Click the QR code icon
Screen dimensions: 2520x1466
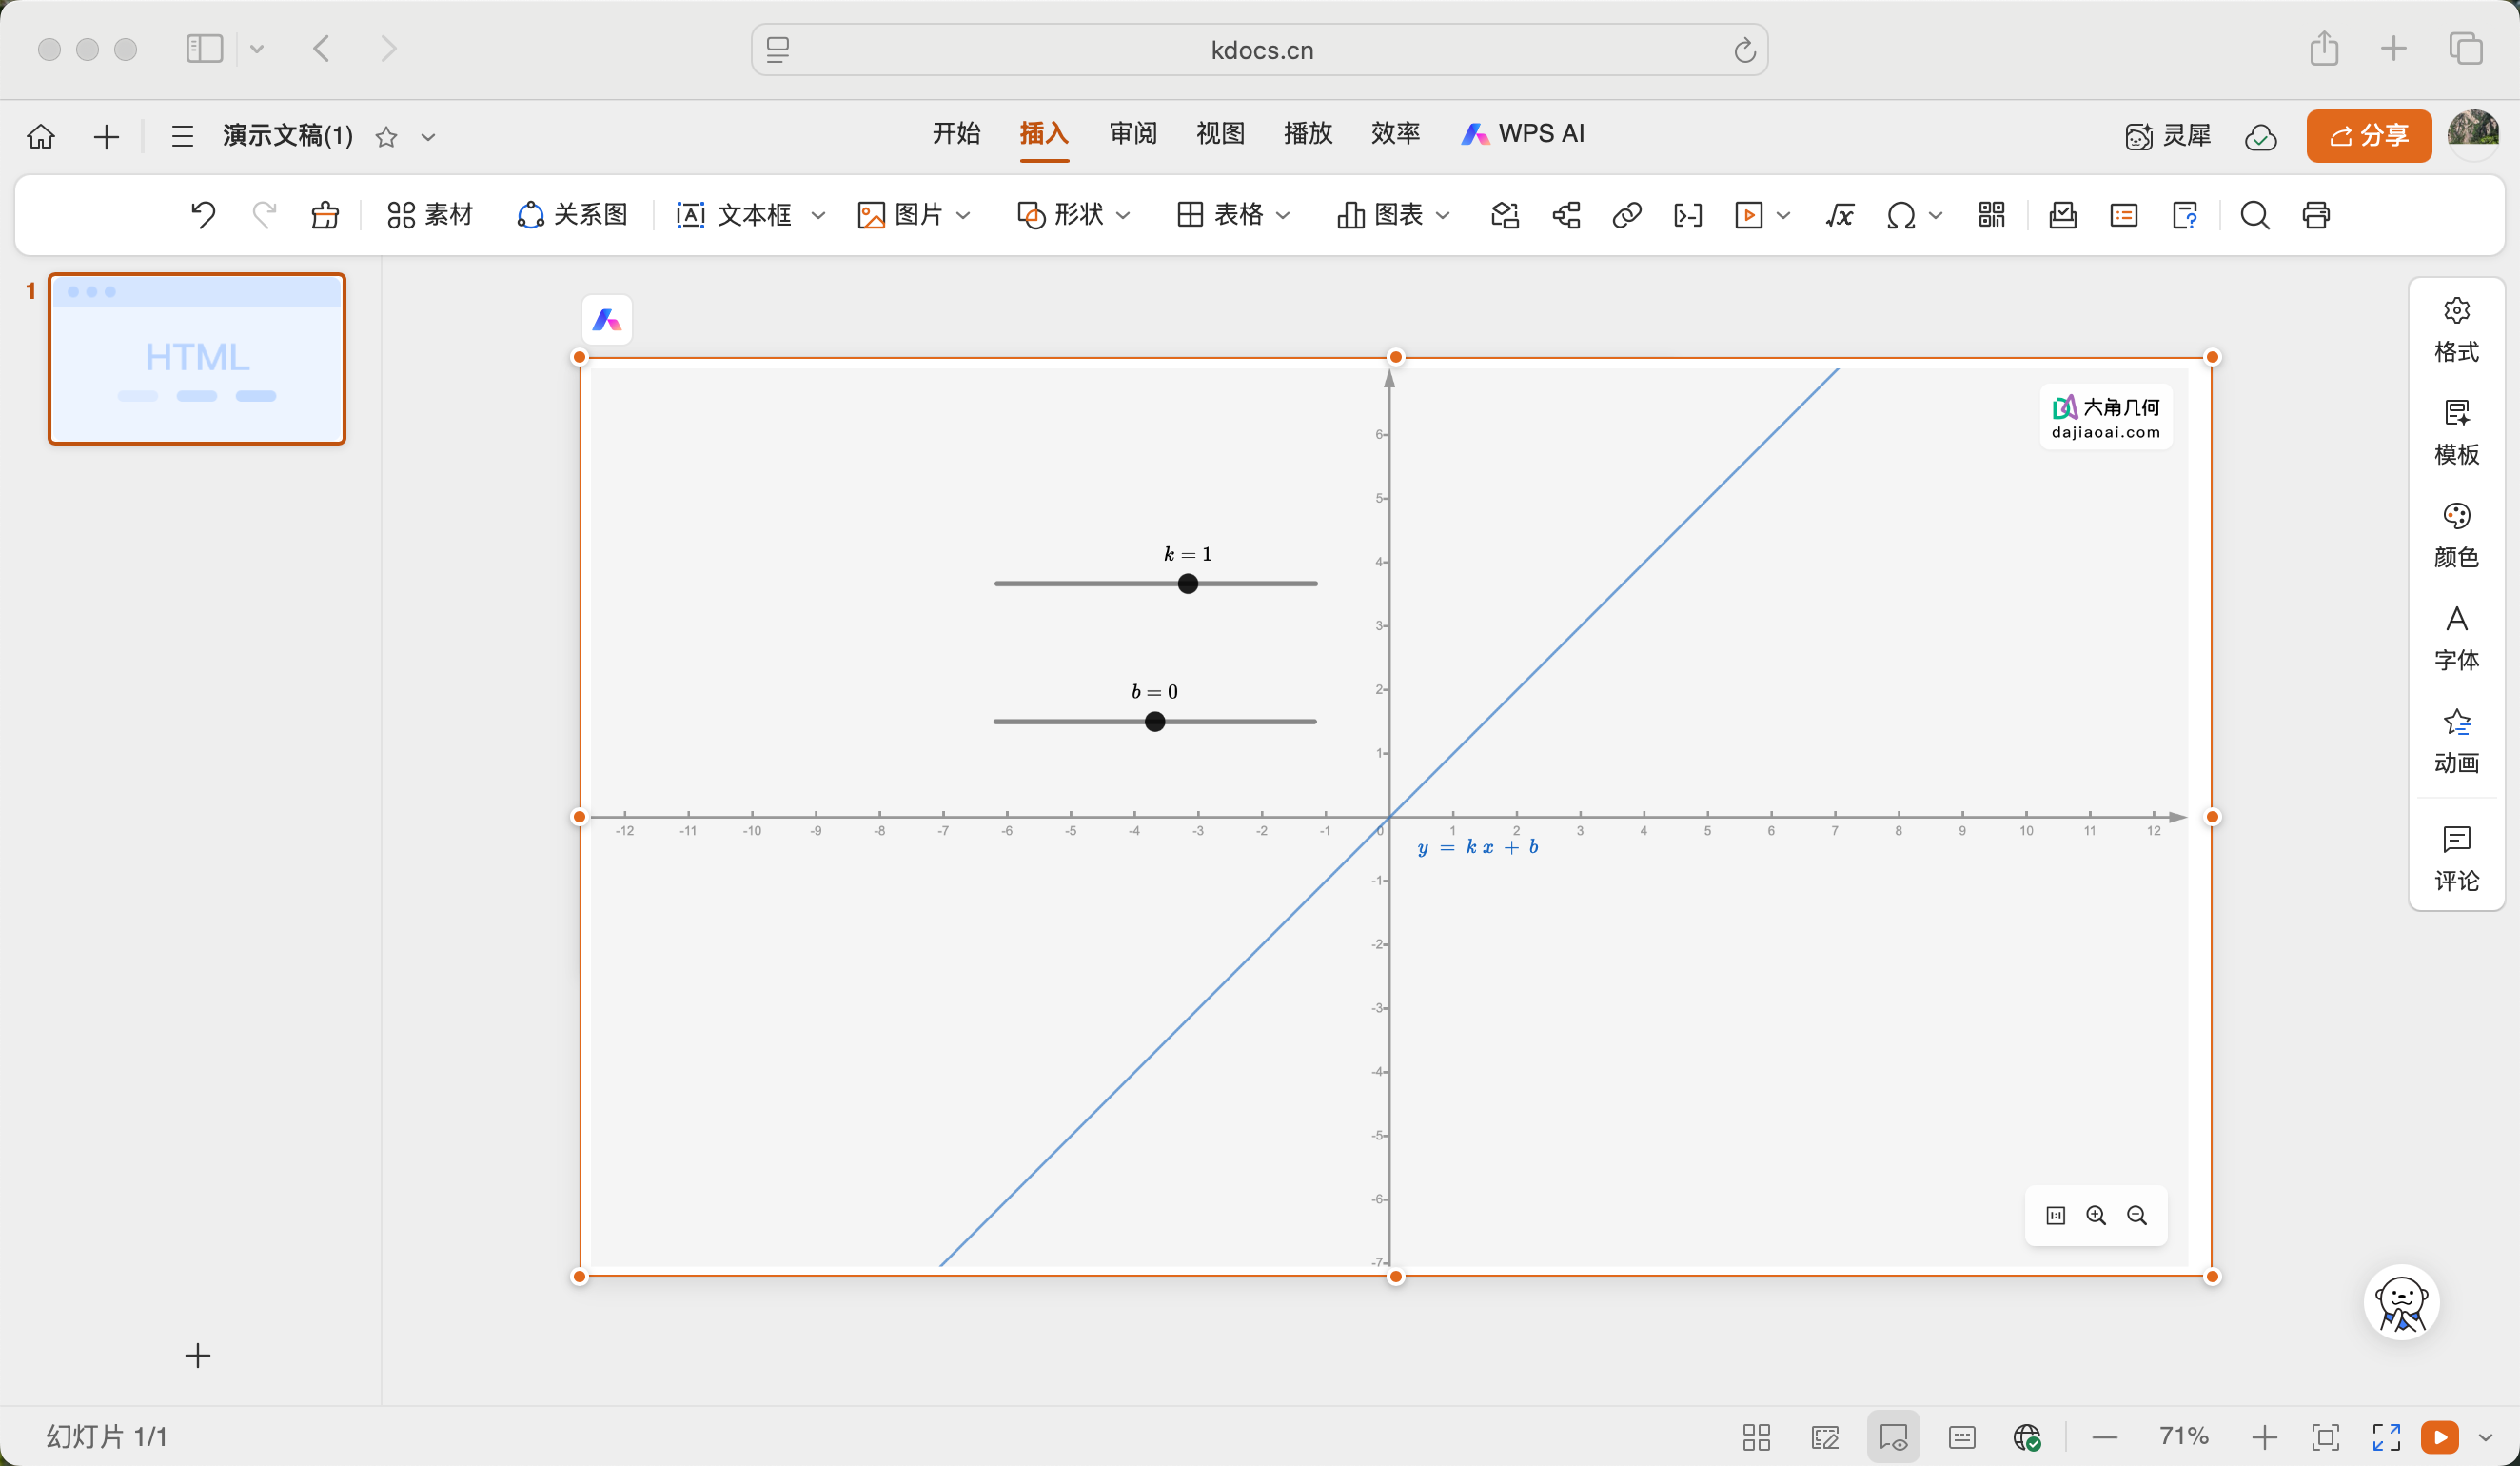(1991, 214)
